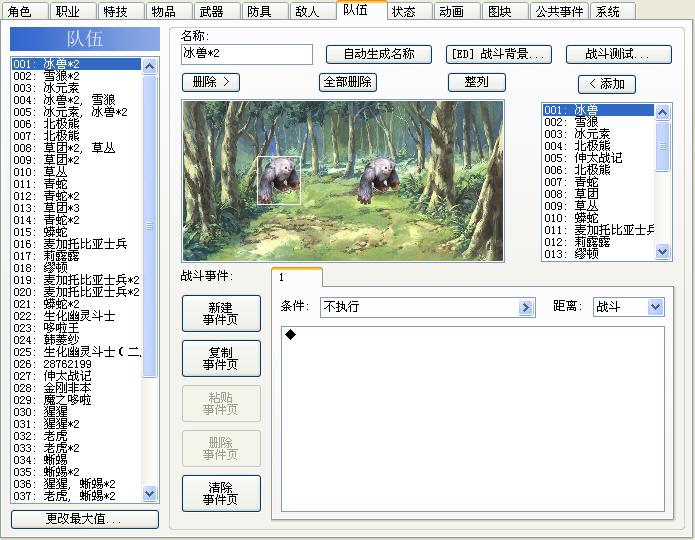Open the 特技 tab
Image resolution: width=695 pixels, height=540 pixels.
click(x=121, y=11)
